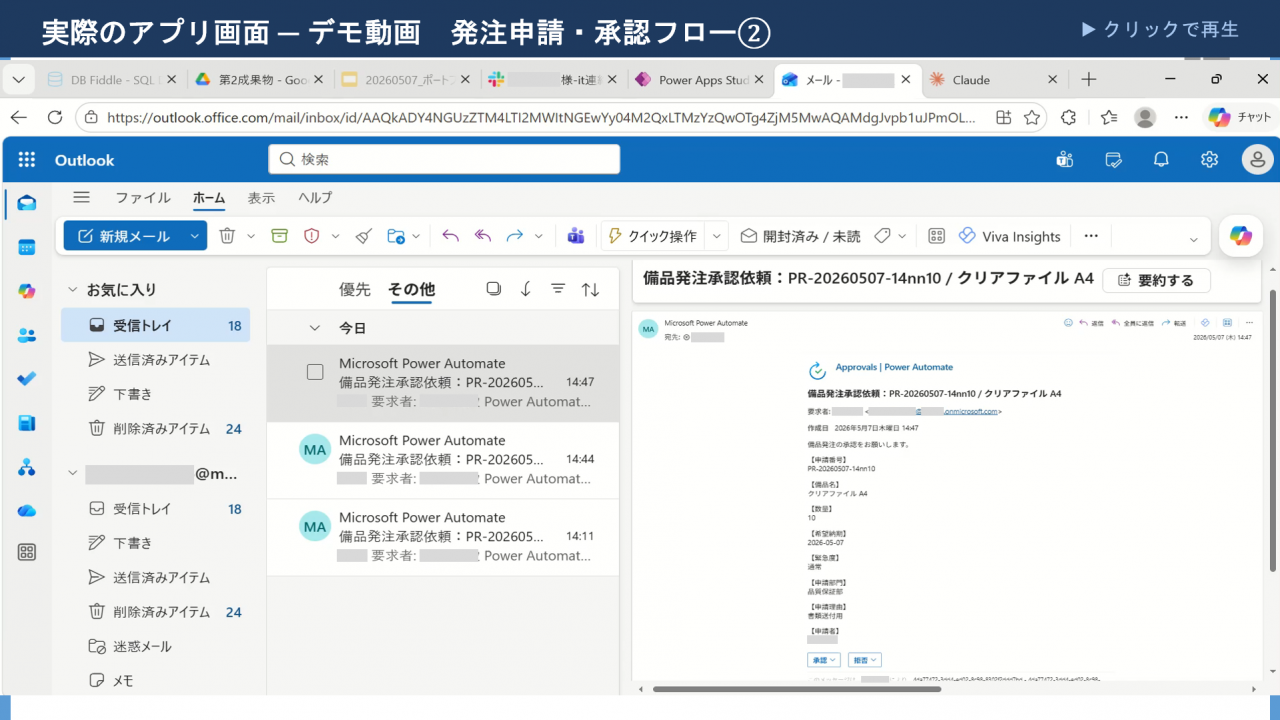Open the 14:11 Power Automate message

click(x=443, y=537)
